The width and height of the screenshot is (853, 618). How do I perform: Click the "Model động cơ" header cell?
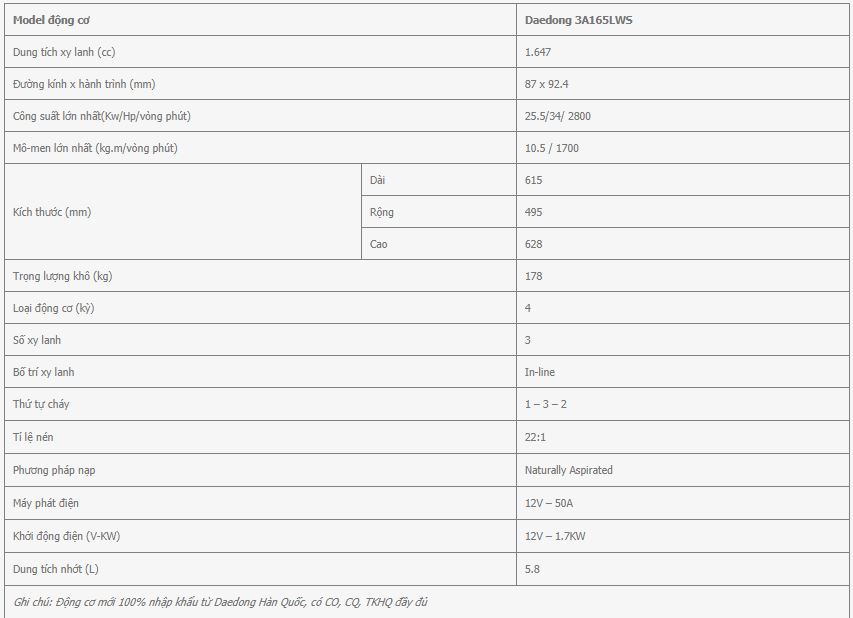point(52,20)
